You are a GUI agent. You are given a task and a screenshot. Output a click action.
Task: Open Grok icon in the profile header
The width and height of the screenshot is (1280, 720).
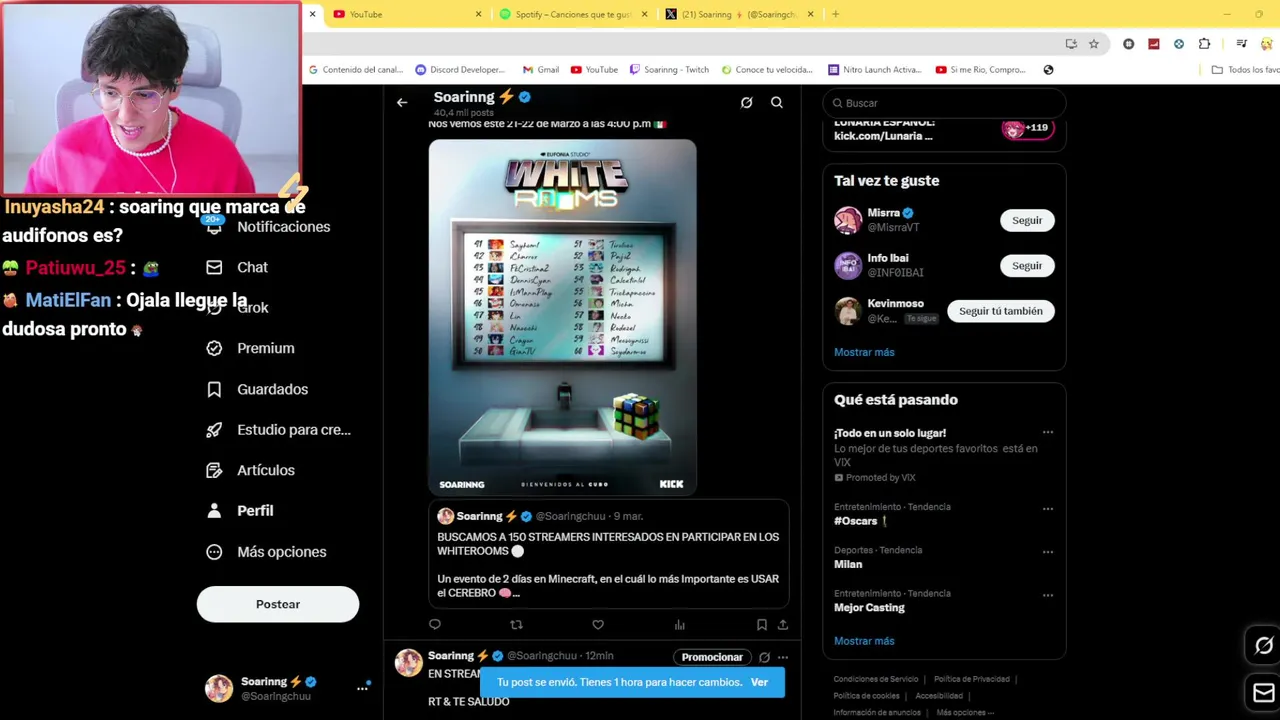coord(746,102)
